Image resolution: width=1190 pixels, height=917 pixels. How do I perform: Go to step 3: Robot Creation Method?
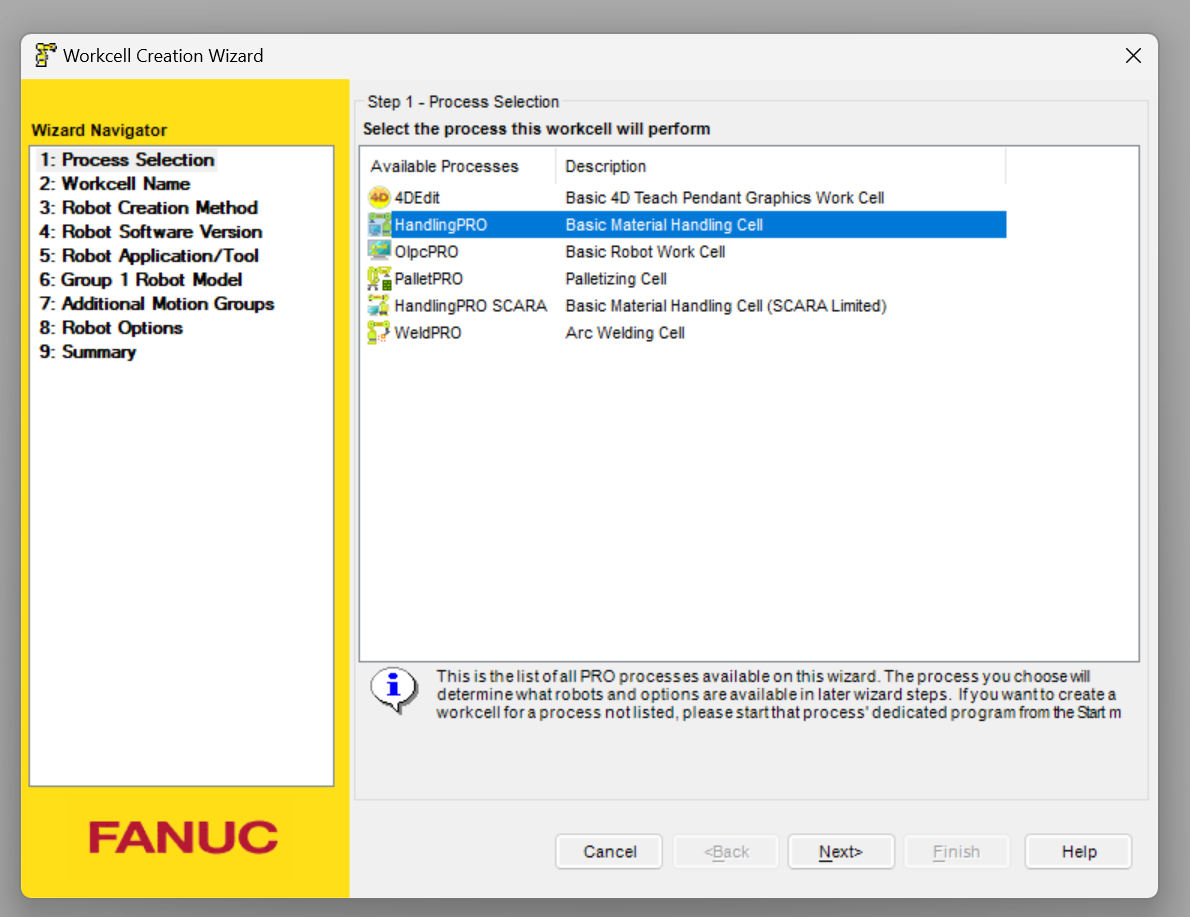[149, 208]
